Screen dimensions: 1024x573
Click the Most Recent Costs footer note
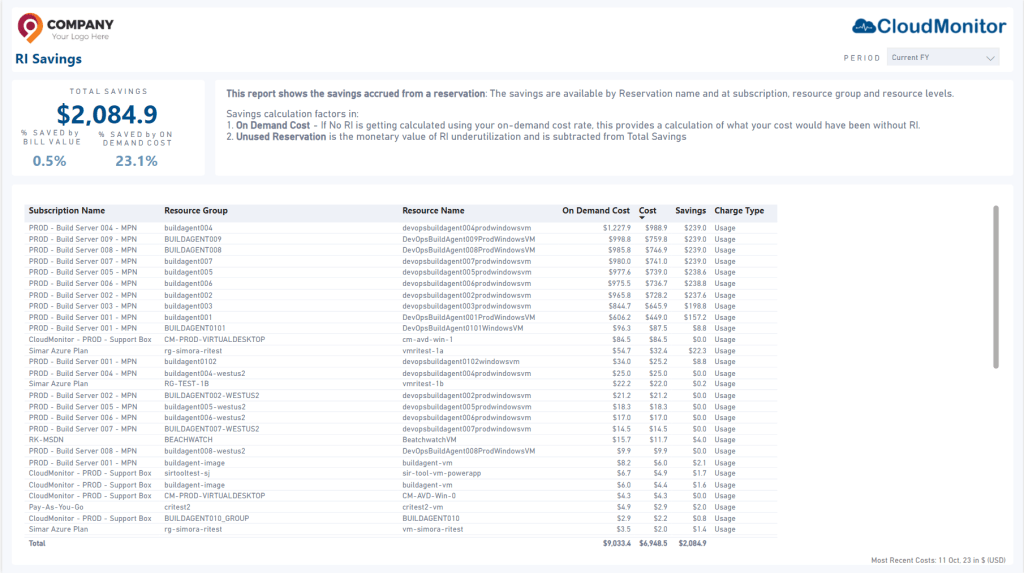coord(938,561)
